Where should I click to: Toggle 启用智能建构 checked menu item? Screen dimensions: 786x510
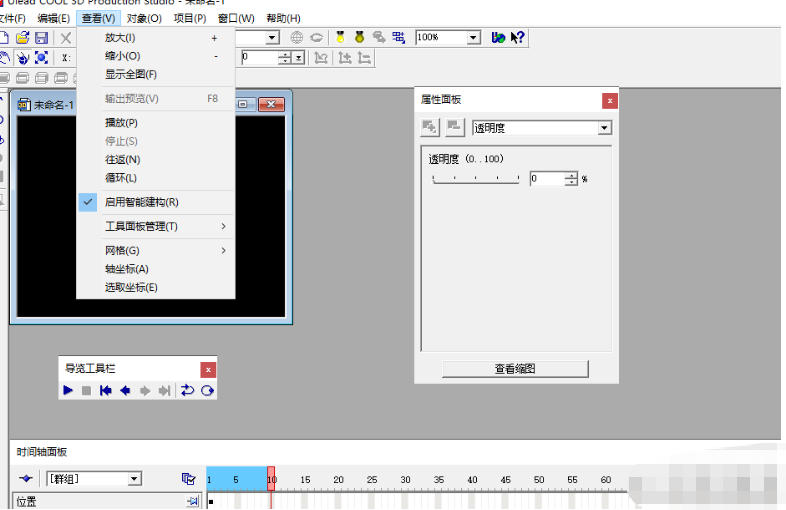(x=141, y=202)
